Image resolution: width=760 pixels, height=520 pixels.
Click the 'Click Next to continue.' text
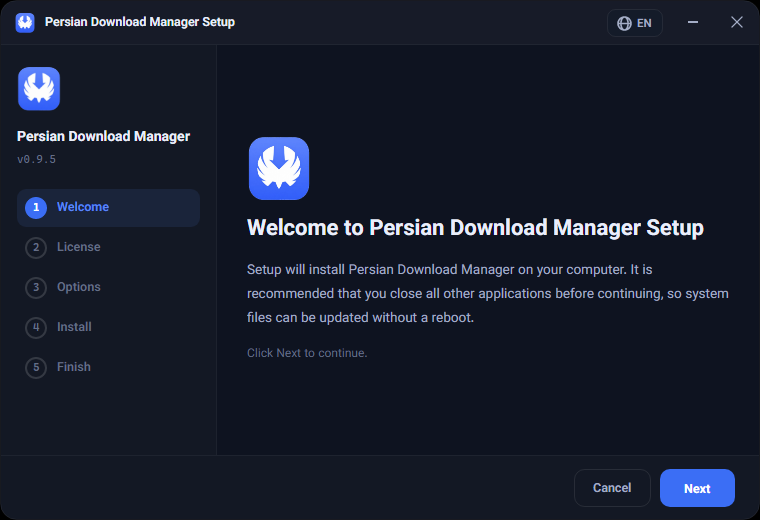click(307, 353)
